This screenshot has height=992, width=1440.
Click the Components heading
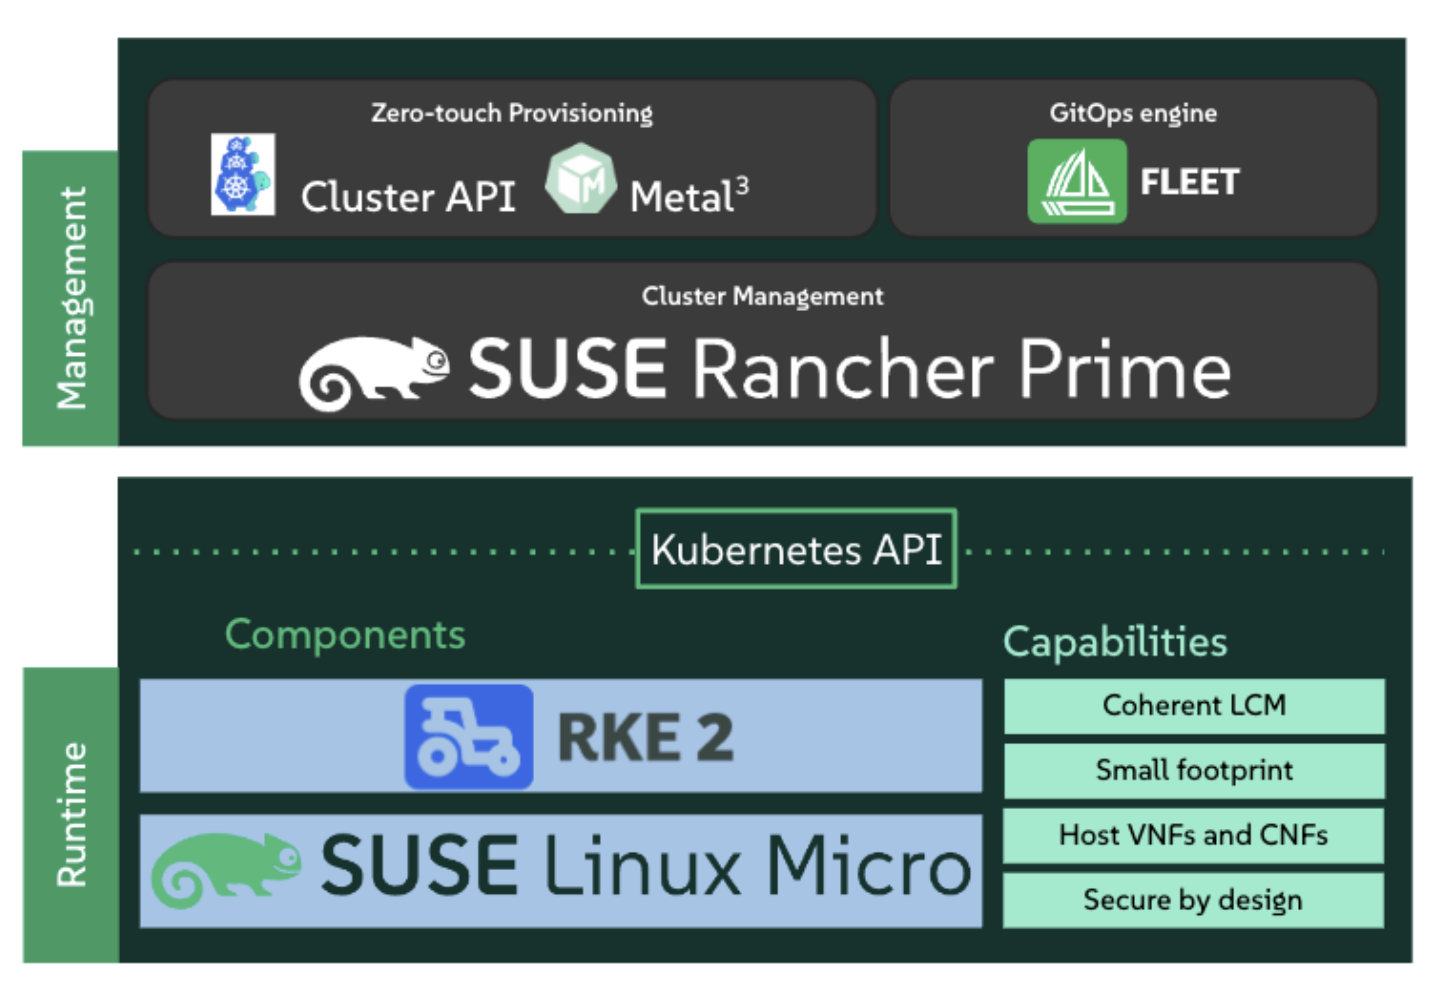pos(345,635)
